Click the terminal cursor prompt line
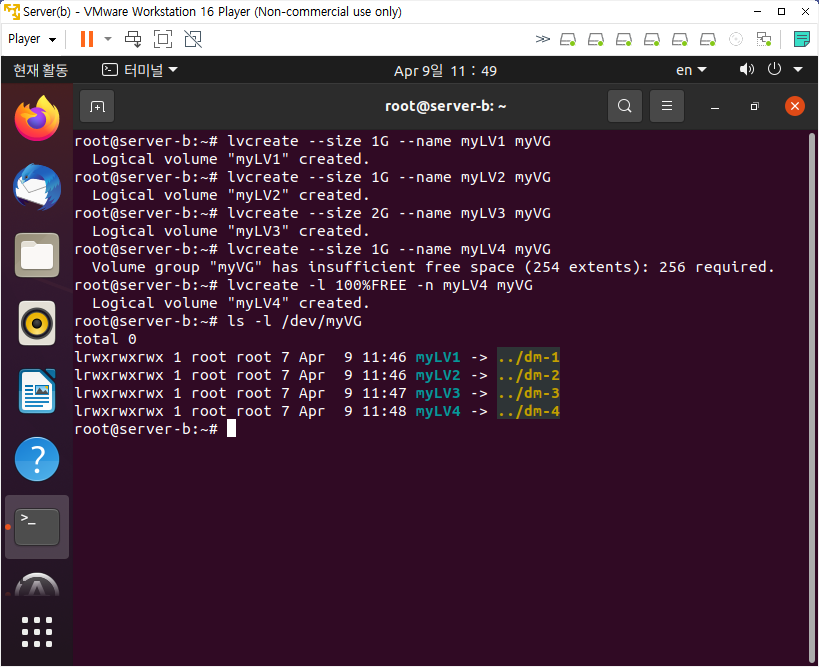Viewport: 819px width, 667px height. [155, 429]
